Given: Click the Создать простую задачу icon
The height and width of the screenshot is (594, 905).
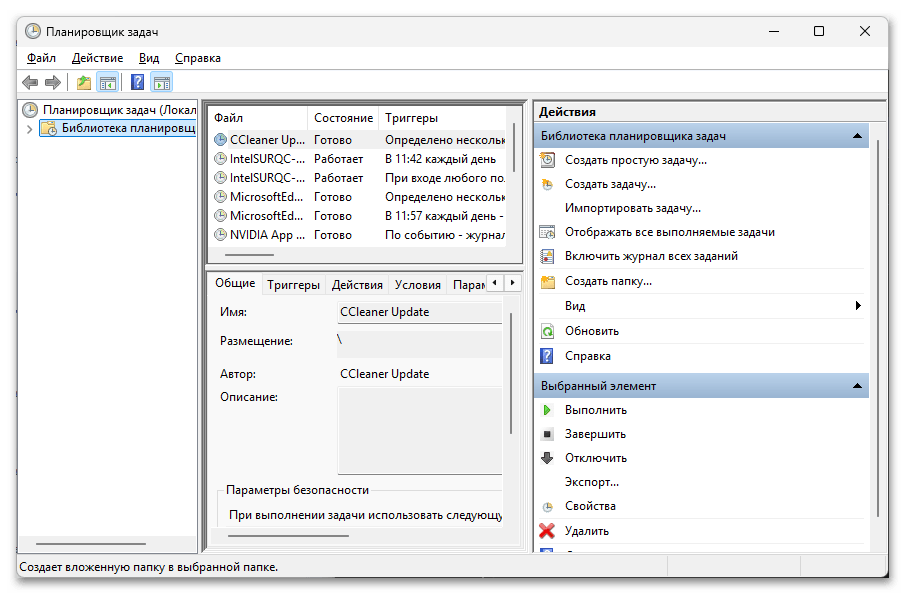Looking at the screenshot, I should click(547, 160).
